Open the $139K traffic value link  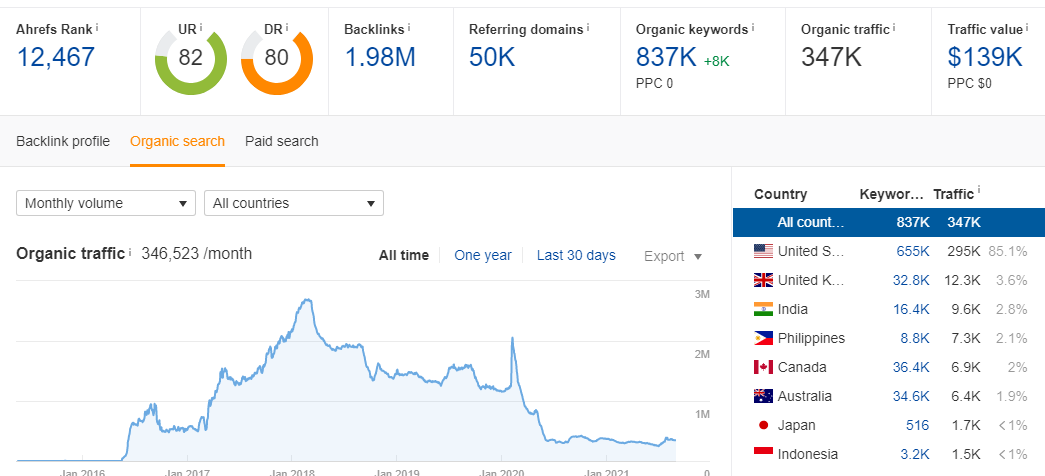[x=985, y=57]
